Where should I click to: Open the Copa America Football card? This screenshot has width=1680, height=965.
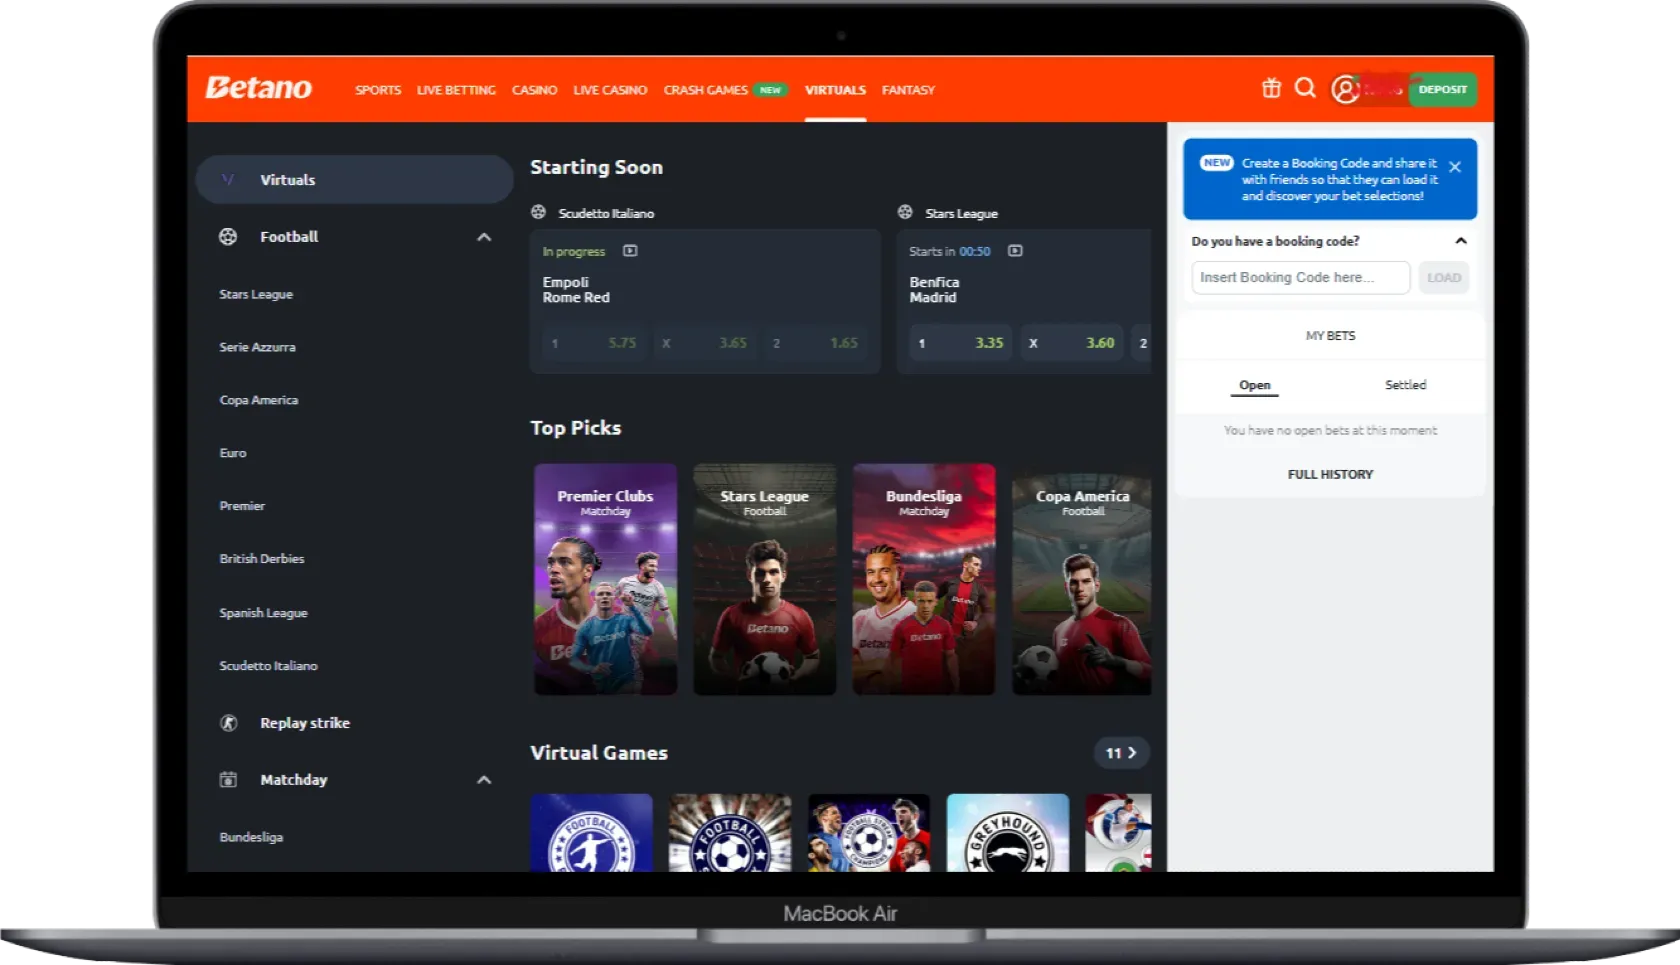click(1082, 579)
